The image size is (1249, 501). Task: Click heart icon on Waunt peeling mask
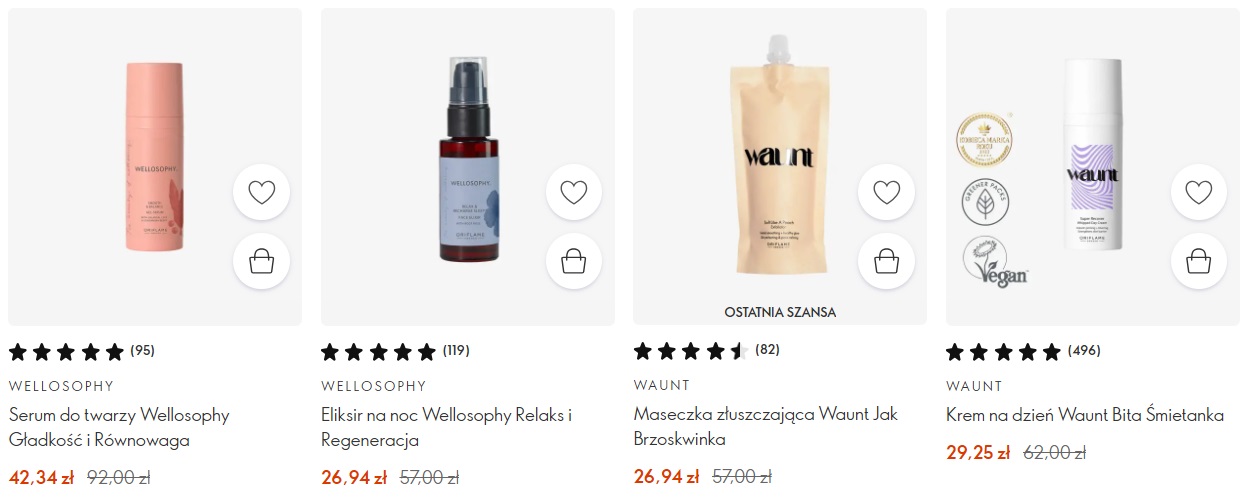[887, 192]
